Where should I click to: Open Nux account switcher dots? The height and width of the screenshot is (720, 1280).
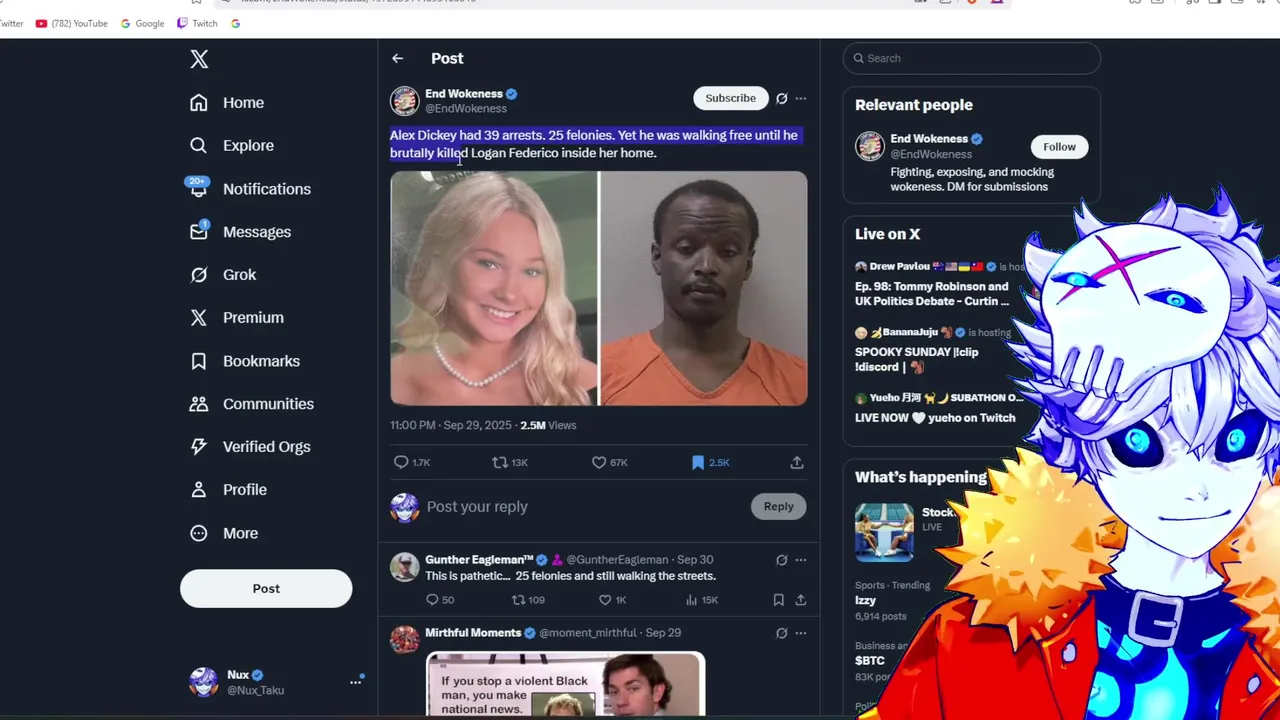click(355, 682)
